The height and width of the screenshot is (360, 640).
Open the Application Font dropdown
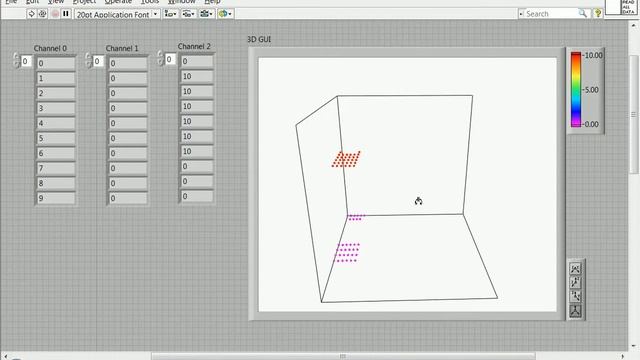click(x=117, y=14)
